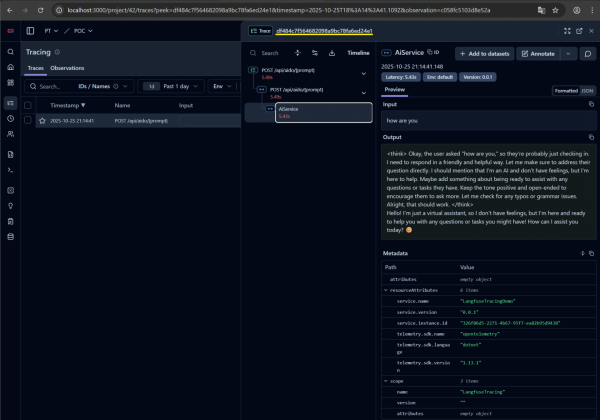This screenshot has width=600, height=420.
Task: Collapse the top POST /api/aidv/prompt tree node
Action: [363, 73]
